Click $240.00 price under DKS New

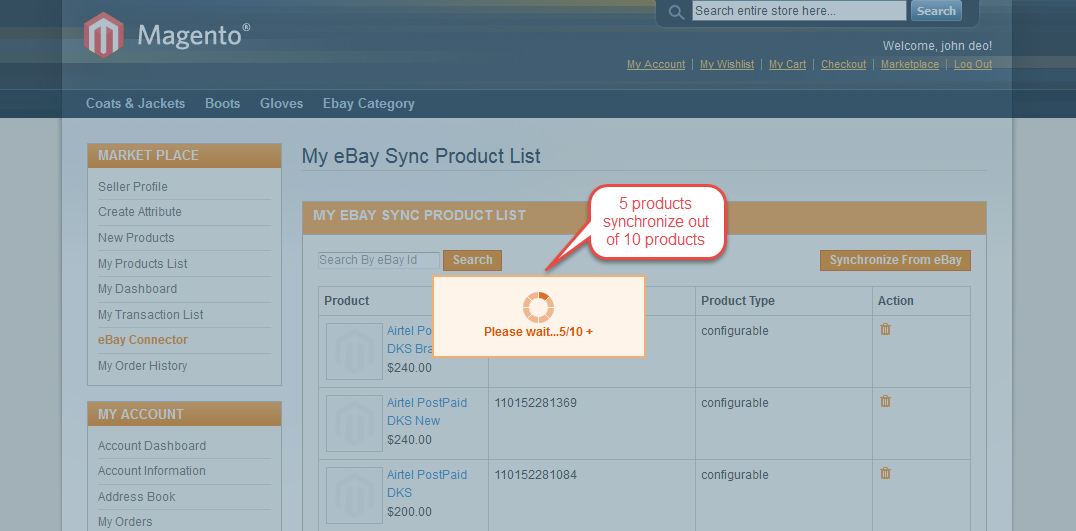pyautogui.click(x=410, y=440)
